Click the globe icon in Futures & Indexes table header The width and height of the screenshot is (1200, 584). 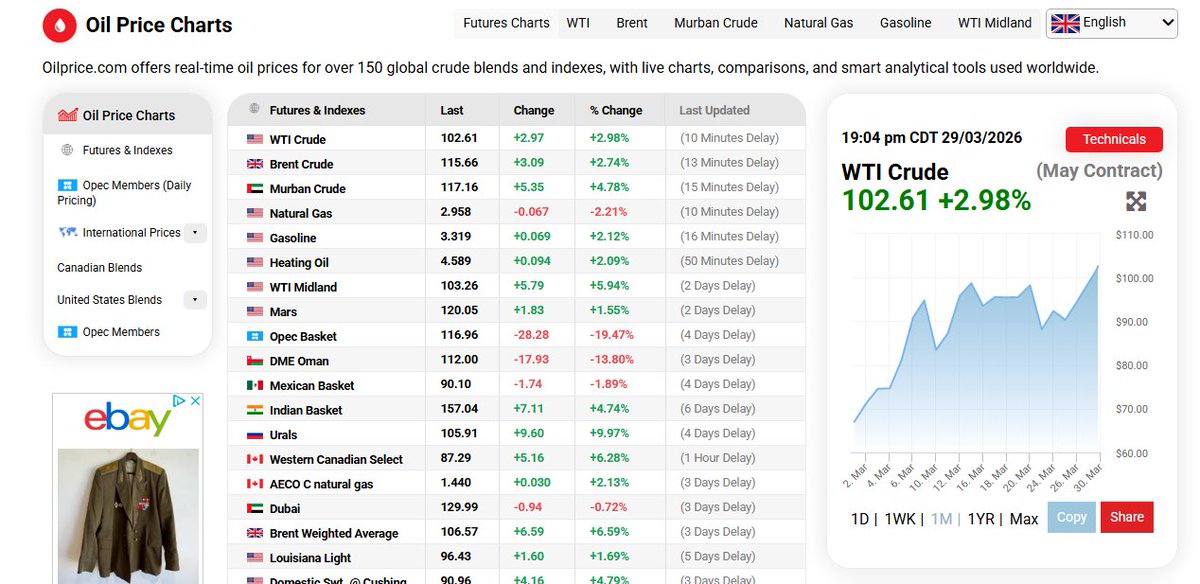pyautogui.click(x=254, y=110)
